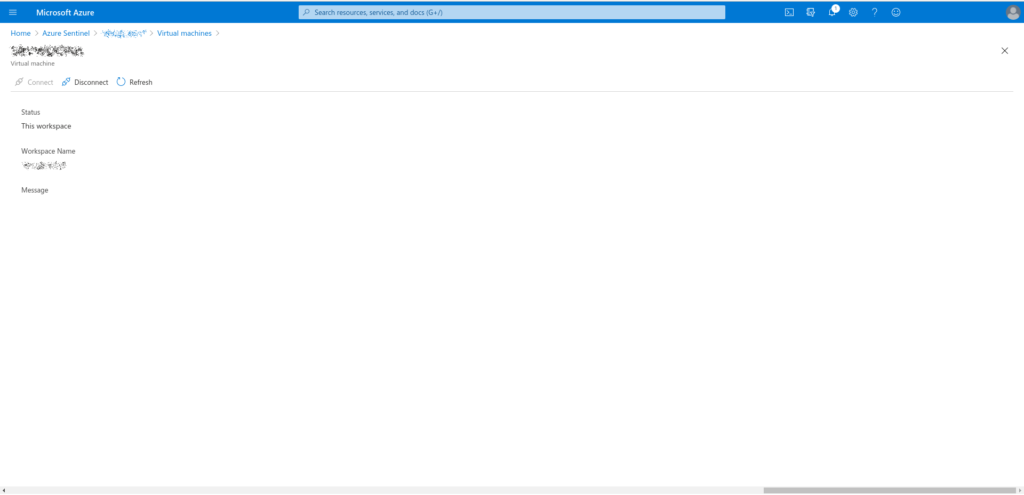
Task: Click the 'Message' label
Action: [35, 190]
